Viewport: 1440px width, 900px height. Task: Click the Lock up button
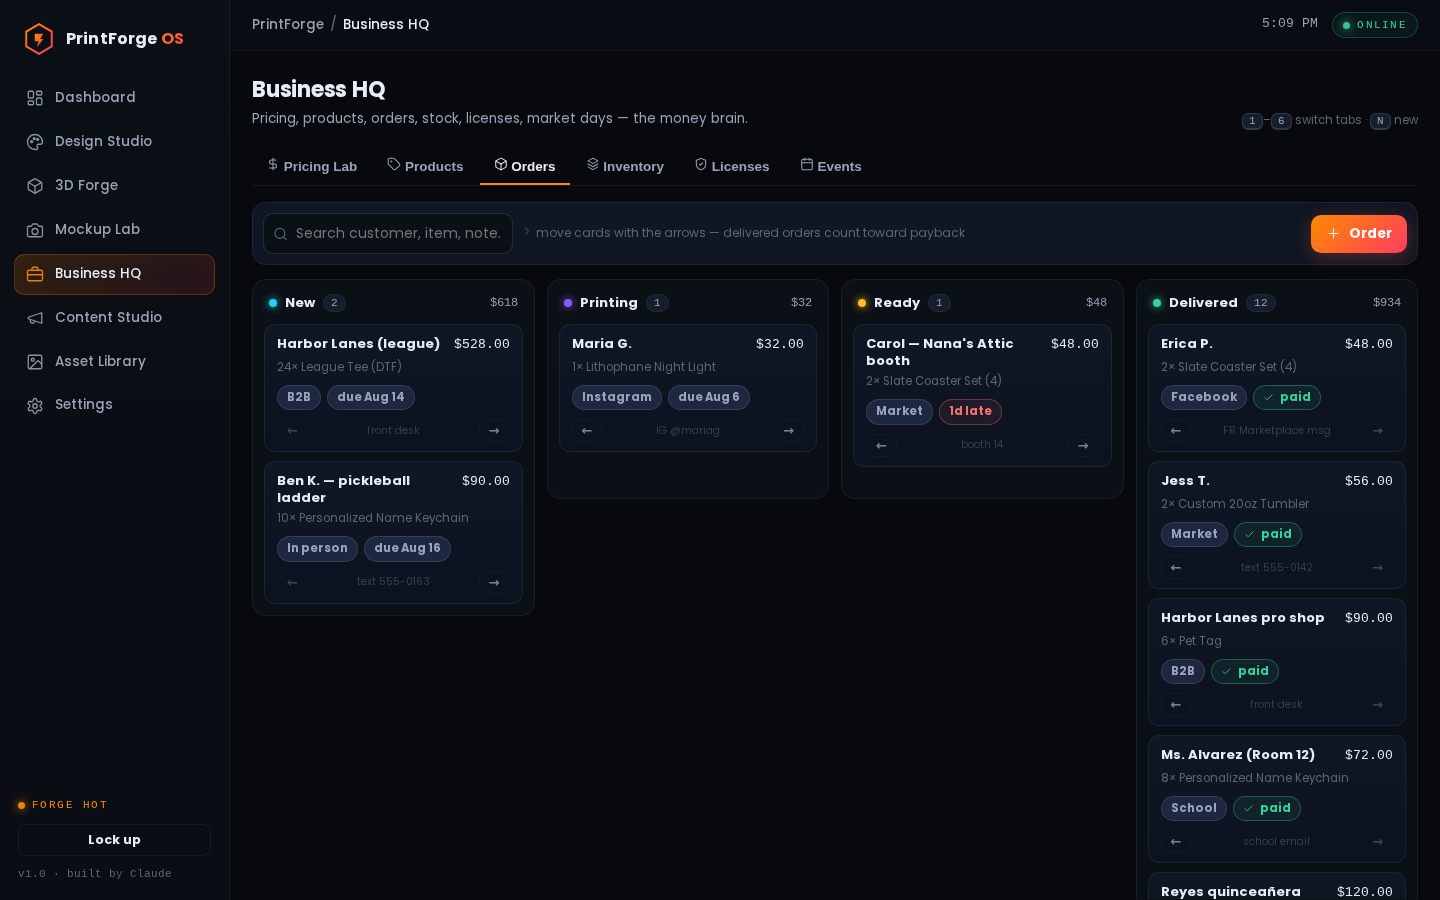pos(114,840)
